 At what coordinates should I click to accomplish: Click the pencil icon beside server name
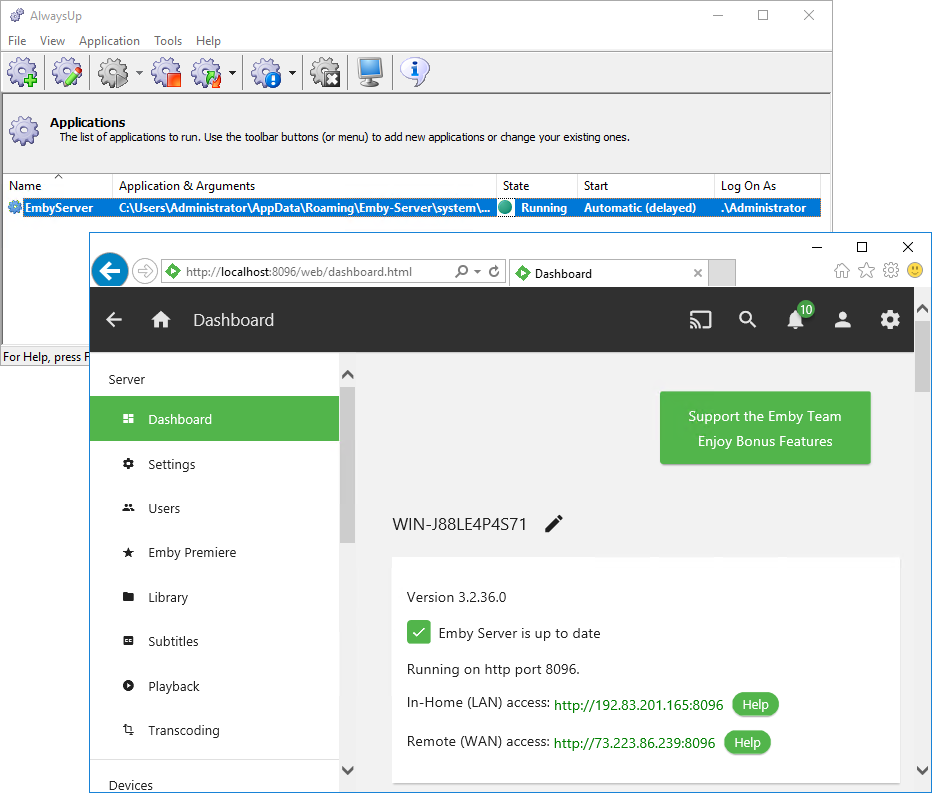pyautogui.click(x=554, y=524)
